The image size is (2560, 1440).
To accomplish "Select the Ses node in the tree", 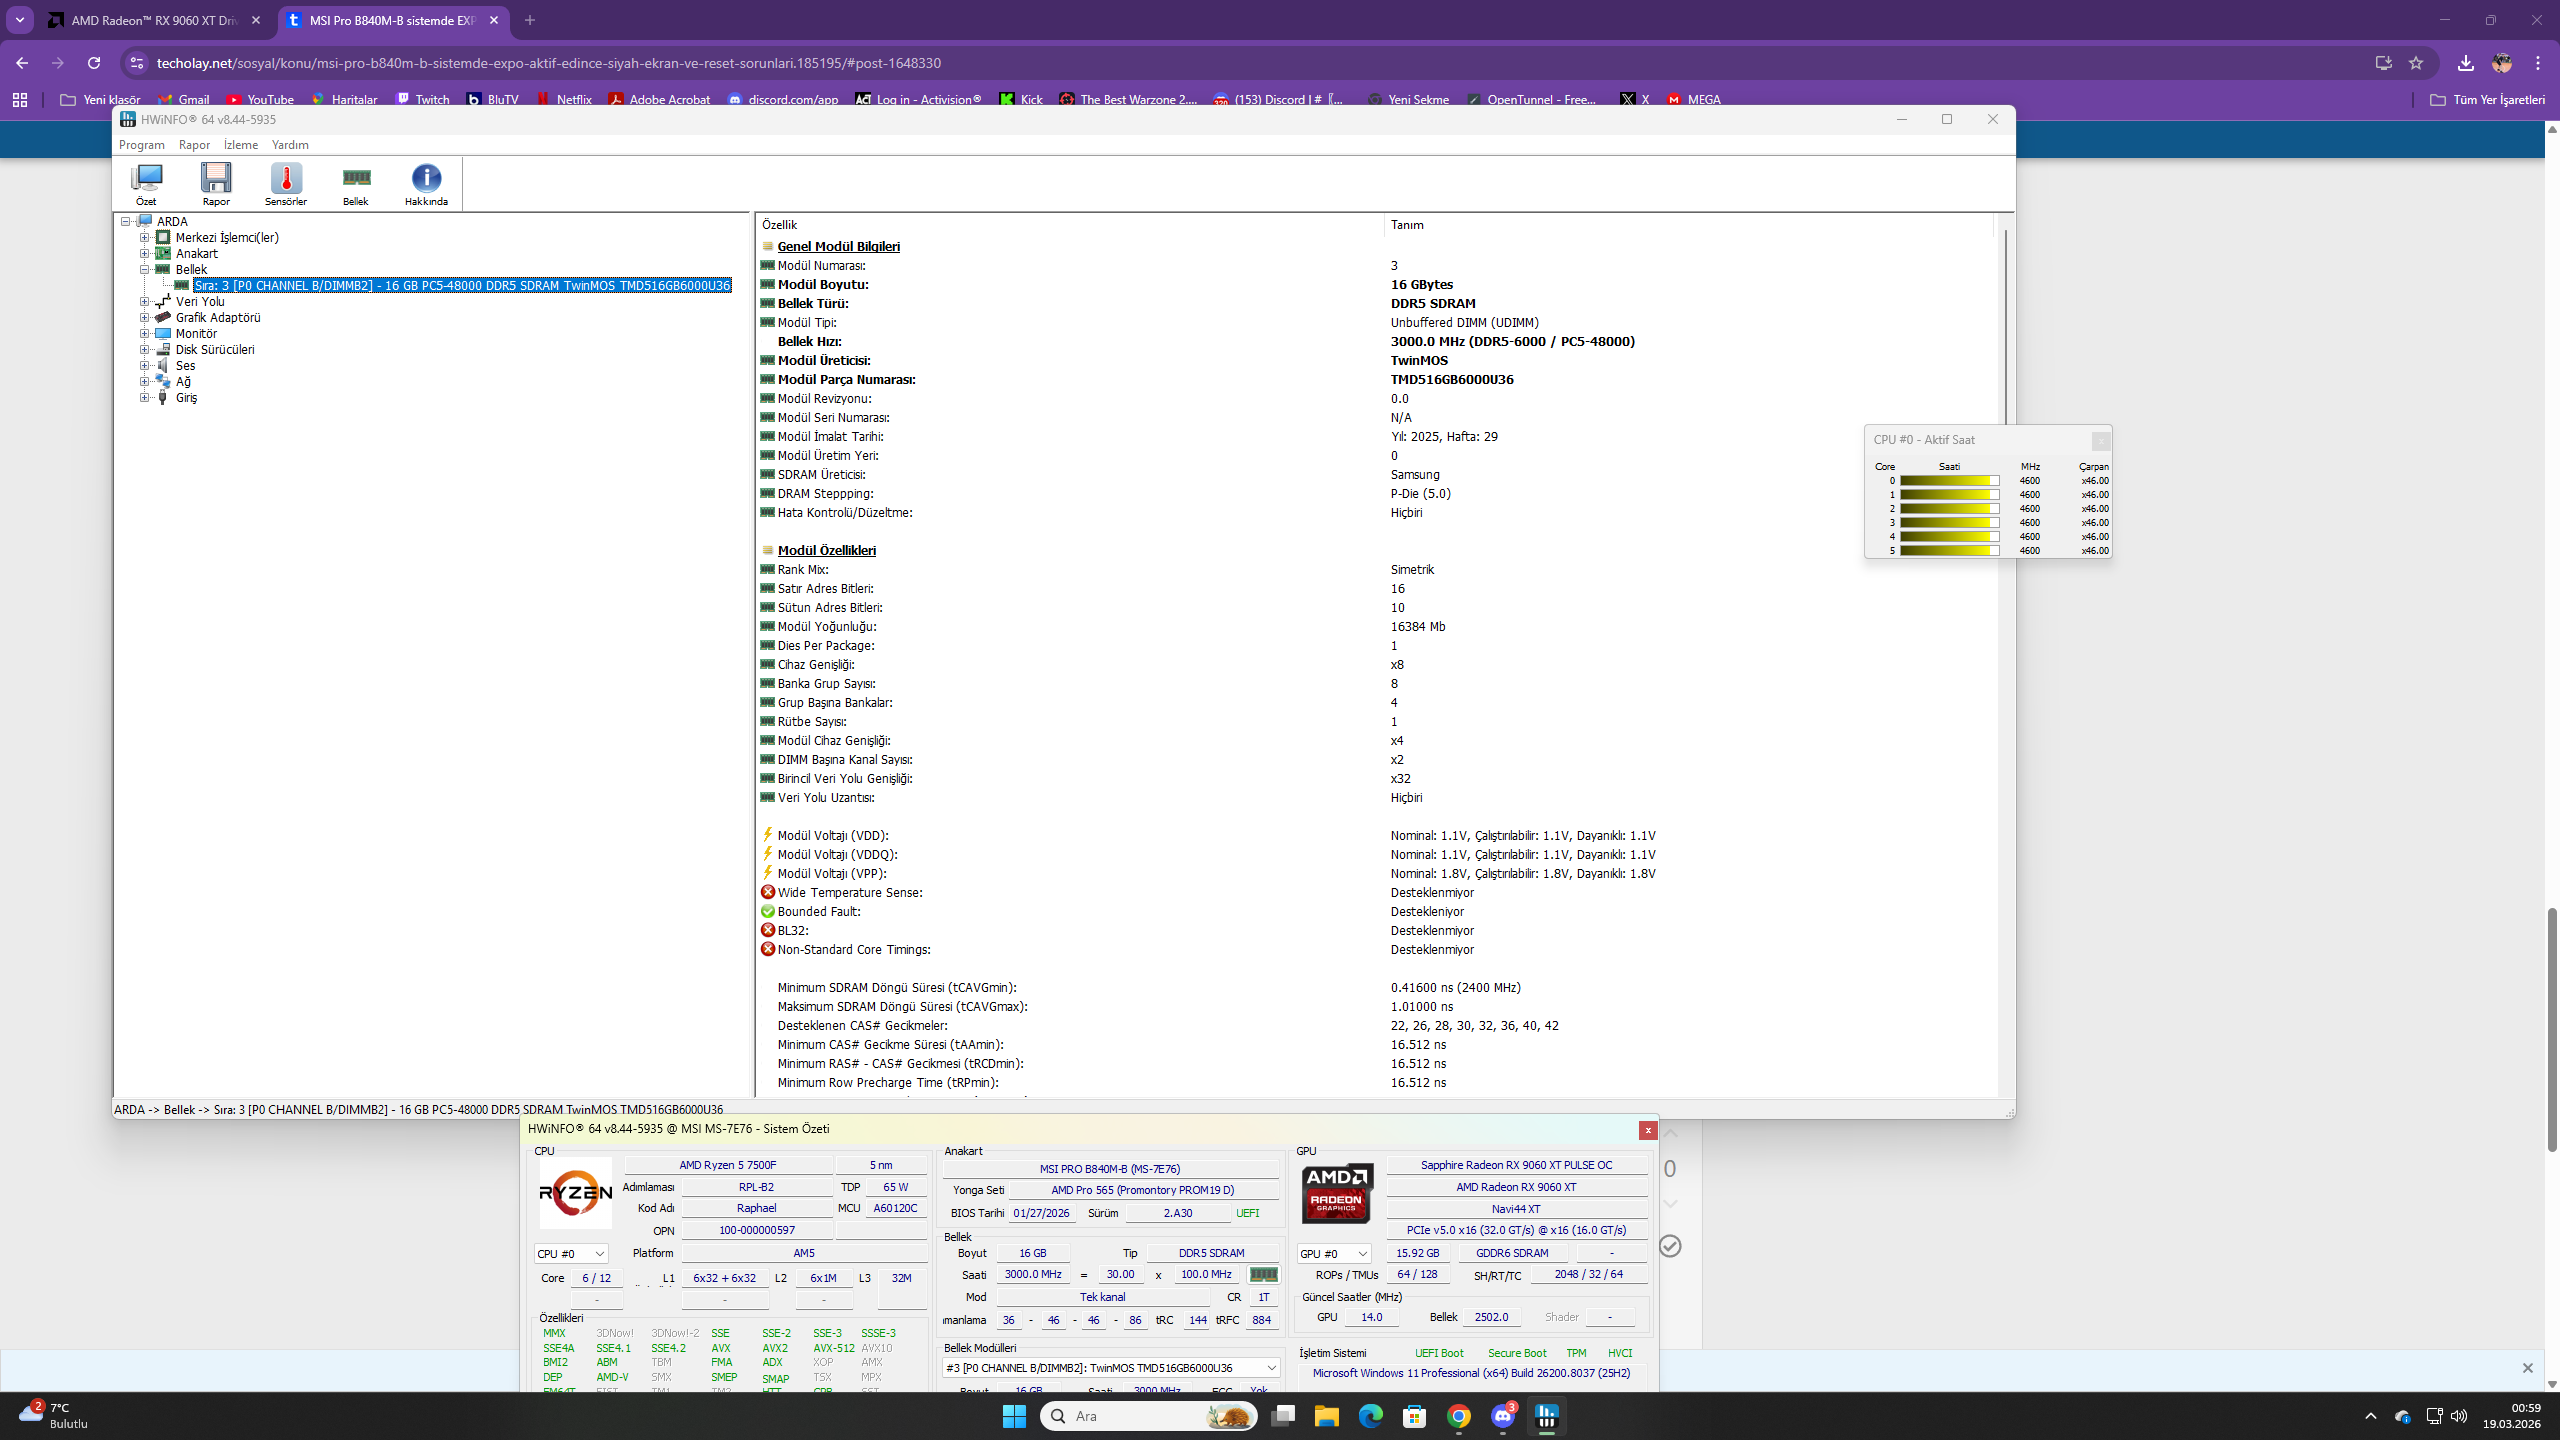I will point(185,366).
